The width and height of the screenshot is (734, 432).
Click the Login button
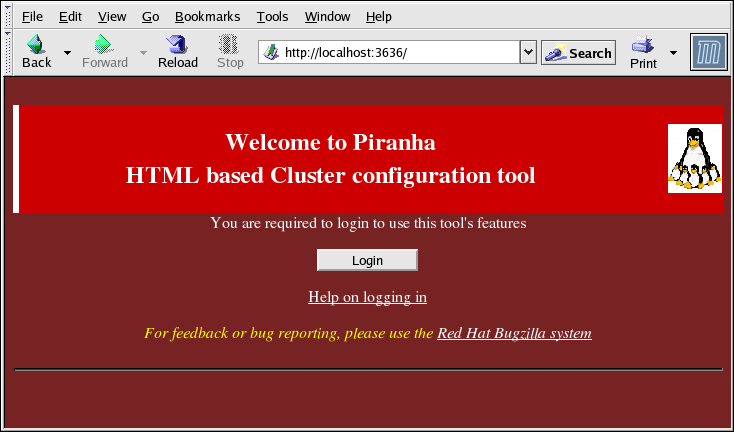(367, 260)
